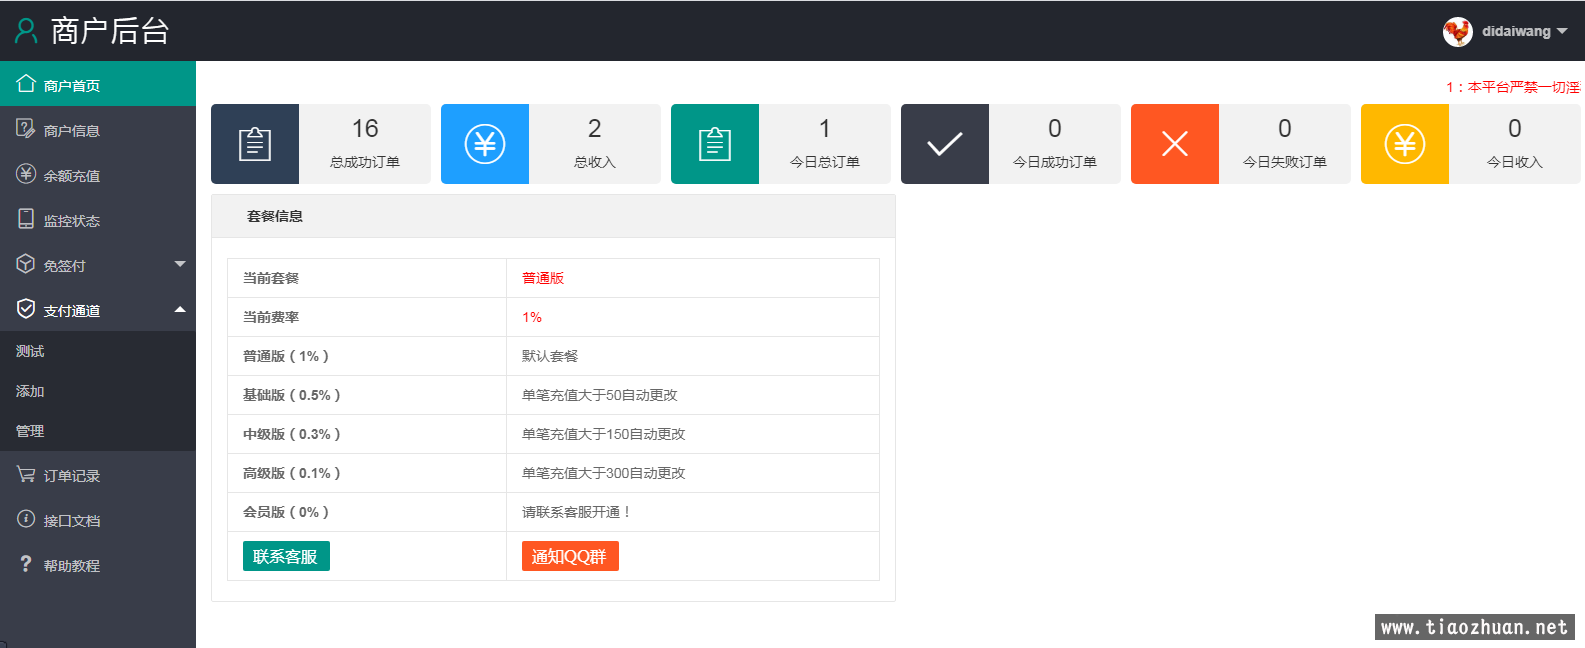Click the yellow yen icon of 今日收入
Viewport: 1585px width, 648px height.
point(1405,144)
